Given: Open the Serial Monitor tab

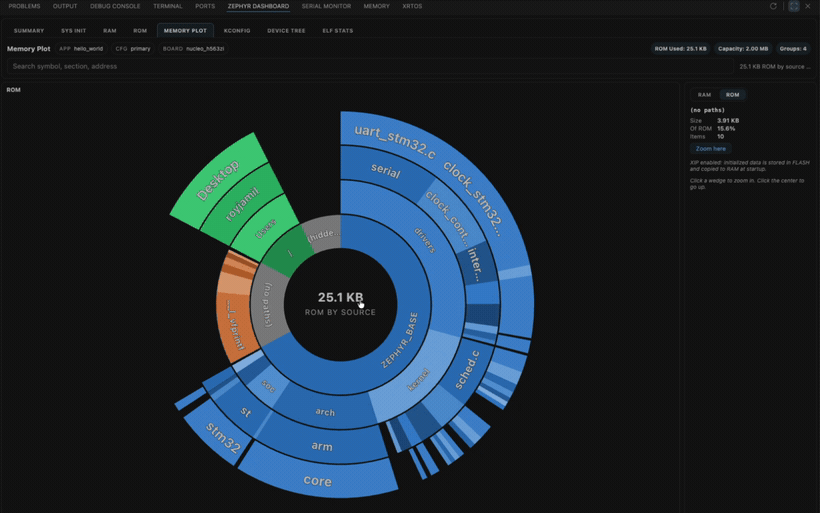Looking at the screenshot, I should pos(326,6).
